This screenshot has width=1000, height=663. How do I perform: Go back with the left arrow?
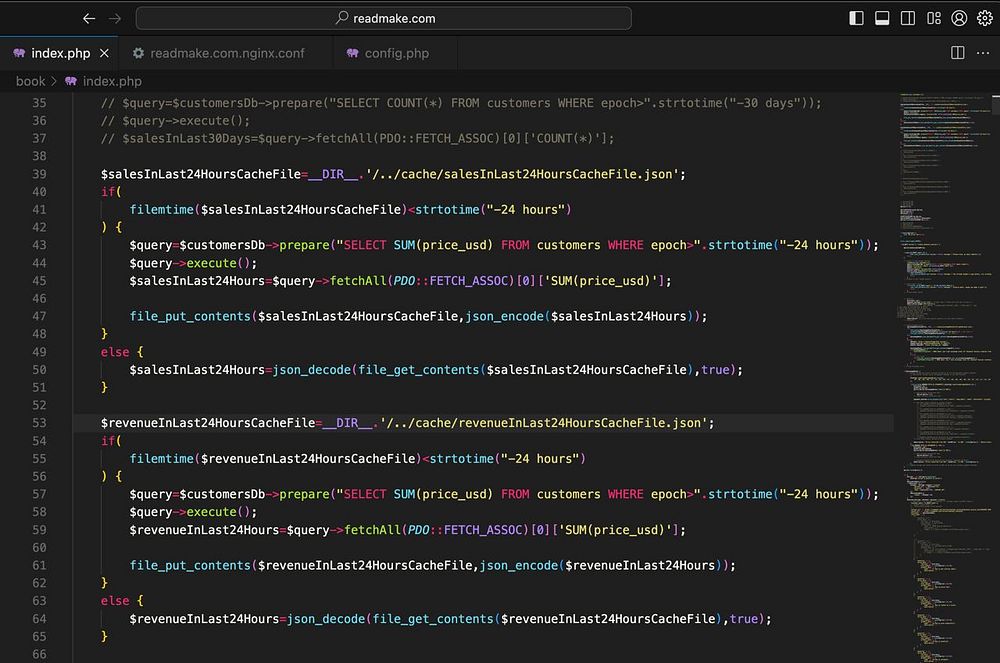click(x=89, y=18)
